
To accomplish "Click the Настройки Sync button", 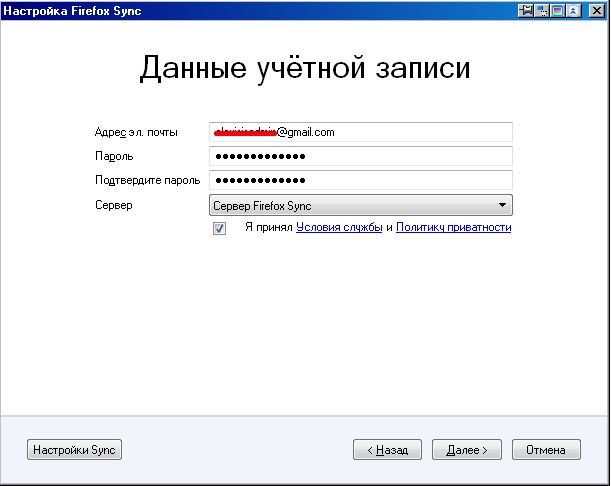I will [x=74, y=450].
